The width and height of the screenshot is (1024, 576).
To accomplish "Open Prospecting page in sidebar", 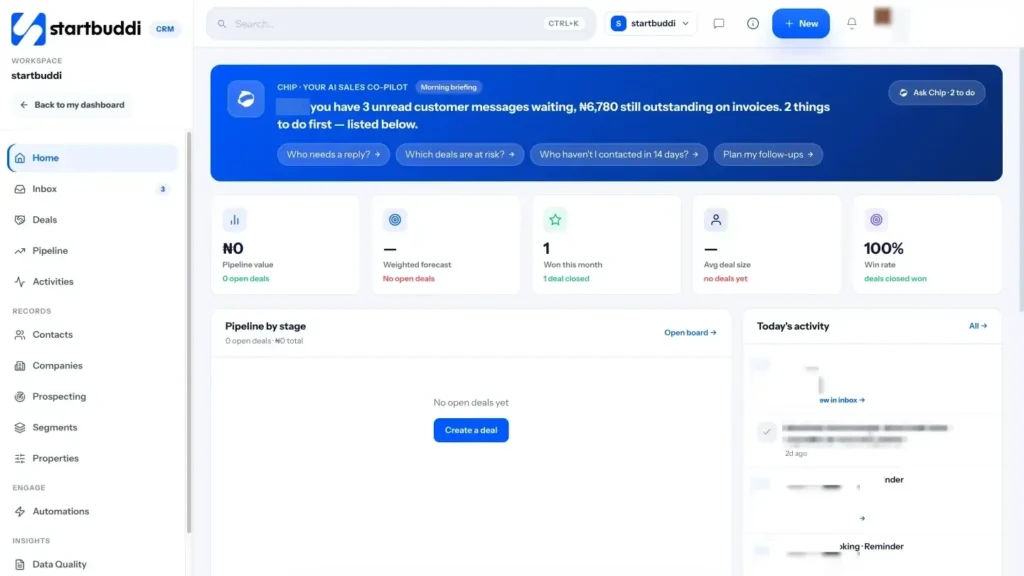I will pyautogui.click(x=93, y=396).
